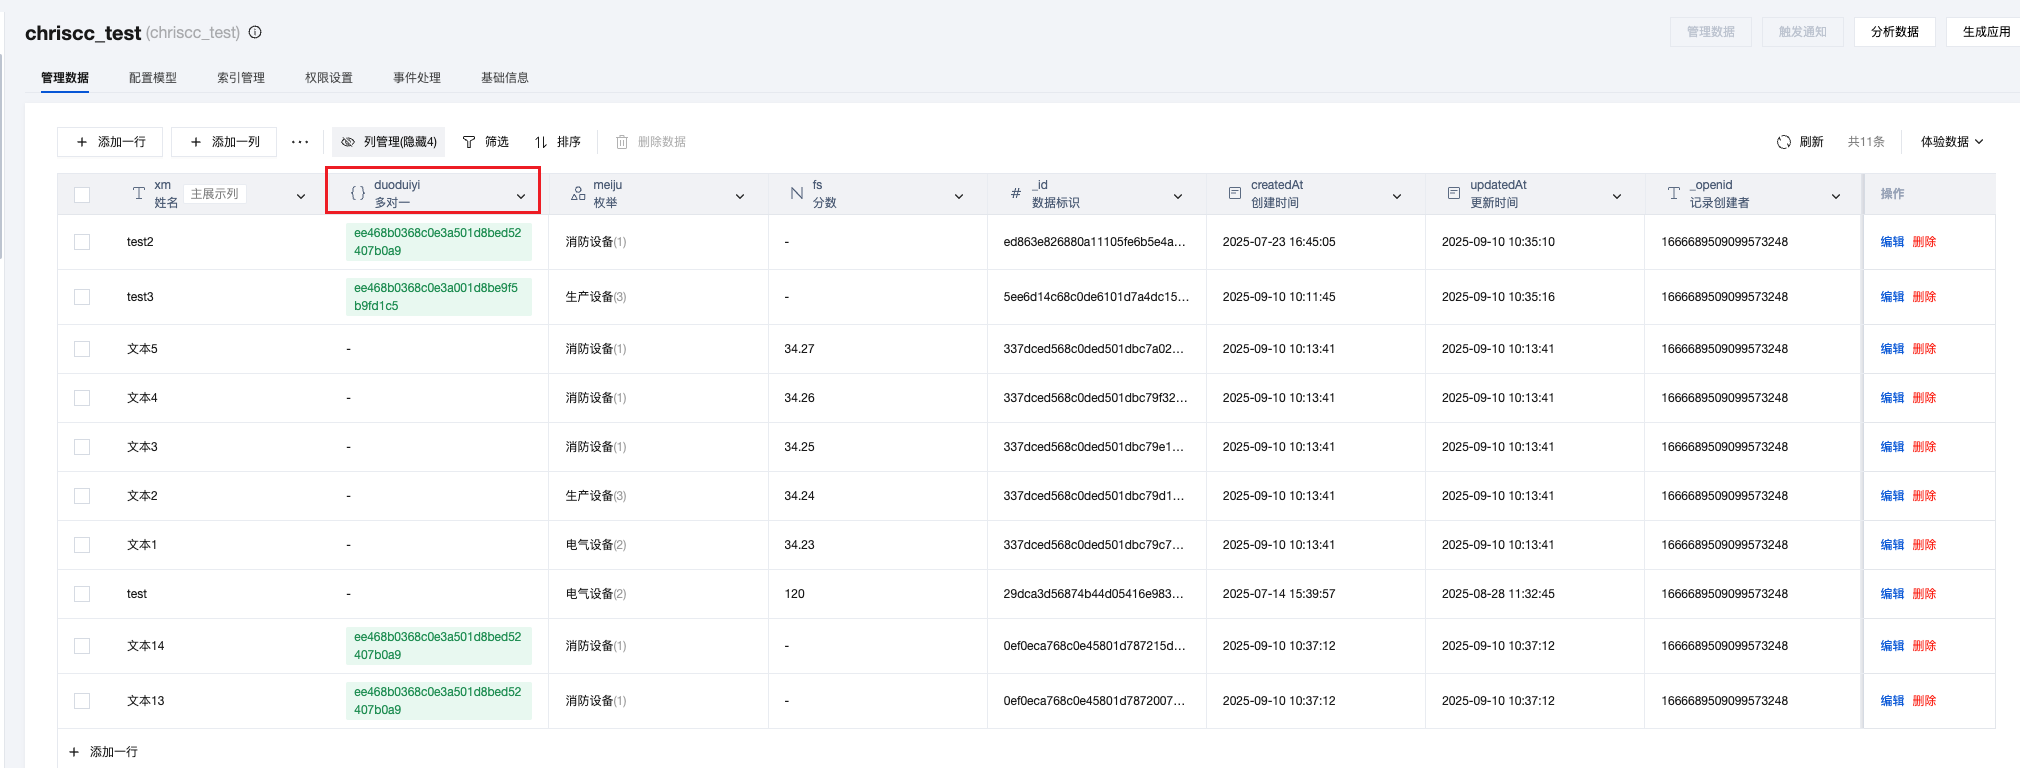The image size is (2020, 768).
Task: Click the info icon beside chriscc_test title
Action: pos(255,32)
